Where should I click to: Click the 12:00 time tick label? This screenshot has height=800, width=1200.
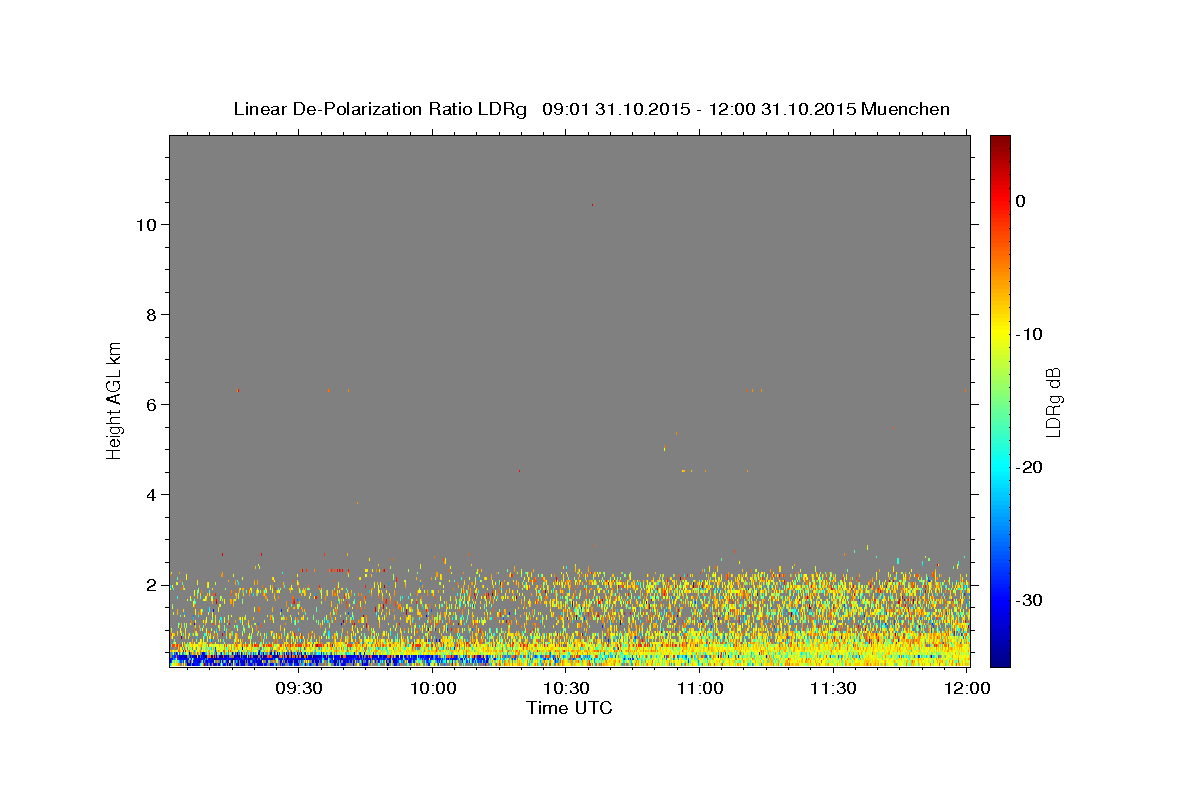pos(966,688)
